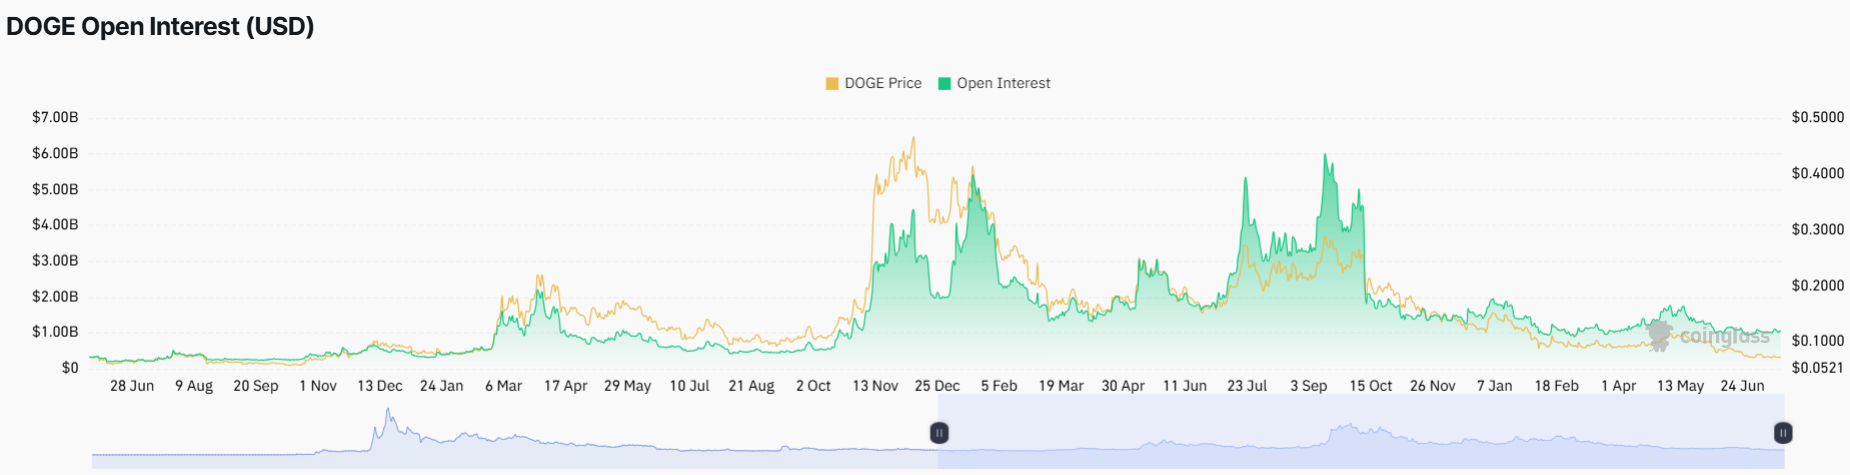This screenshot has height=475, width=1850.
Task: Click the yellow DOGE Price color swatch
Action: coord(832,83)
